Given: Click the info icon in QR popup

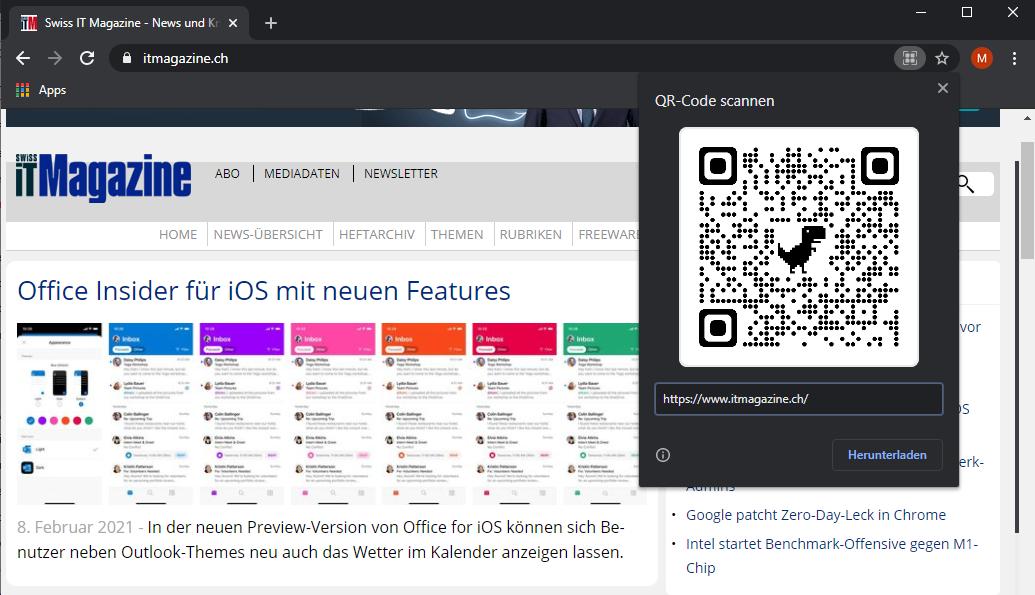Looking at the screenshot, I should click(x=663, y=455).
